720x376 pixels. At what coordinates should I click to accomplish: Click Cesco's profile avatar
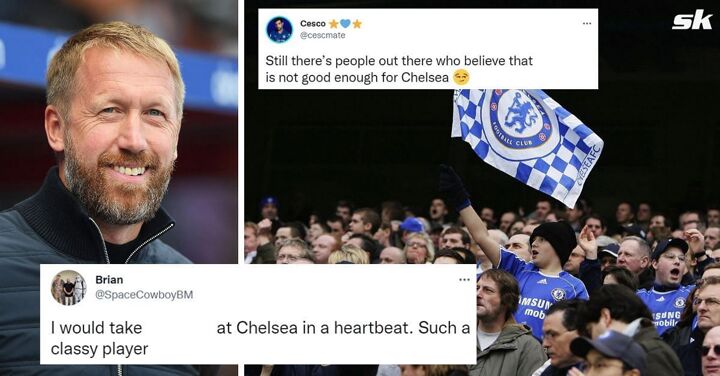(x=280, y=29)
